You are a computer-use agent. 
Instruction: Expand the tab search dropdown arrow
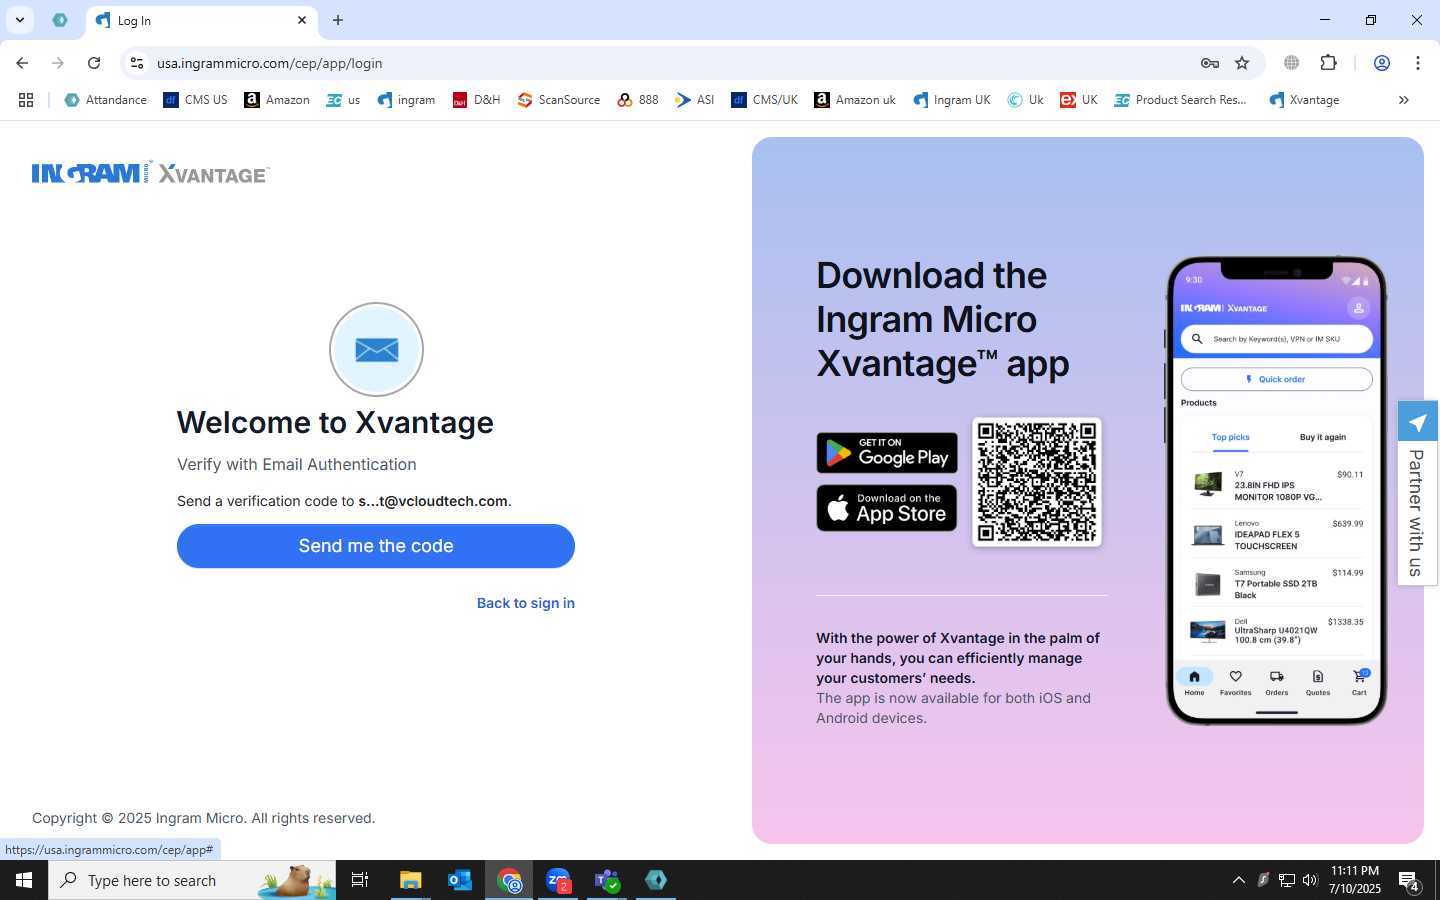coord(19,20)
